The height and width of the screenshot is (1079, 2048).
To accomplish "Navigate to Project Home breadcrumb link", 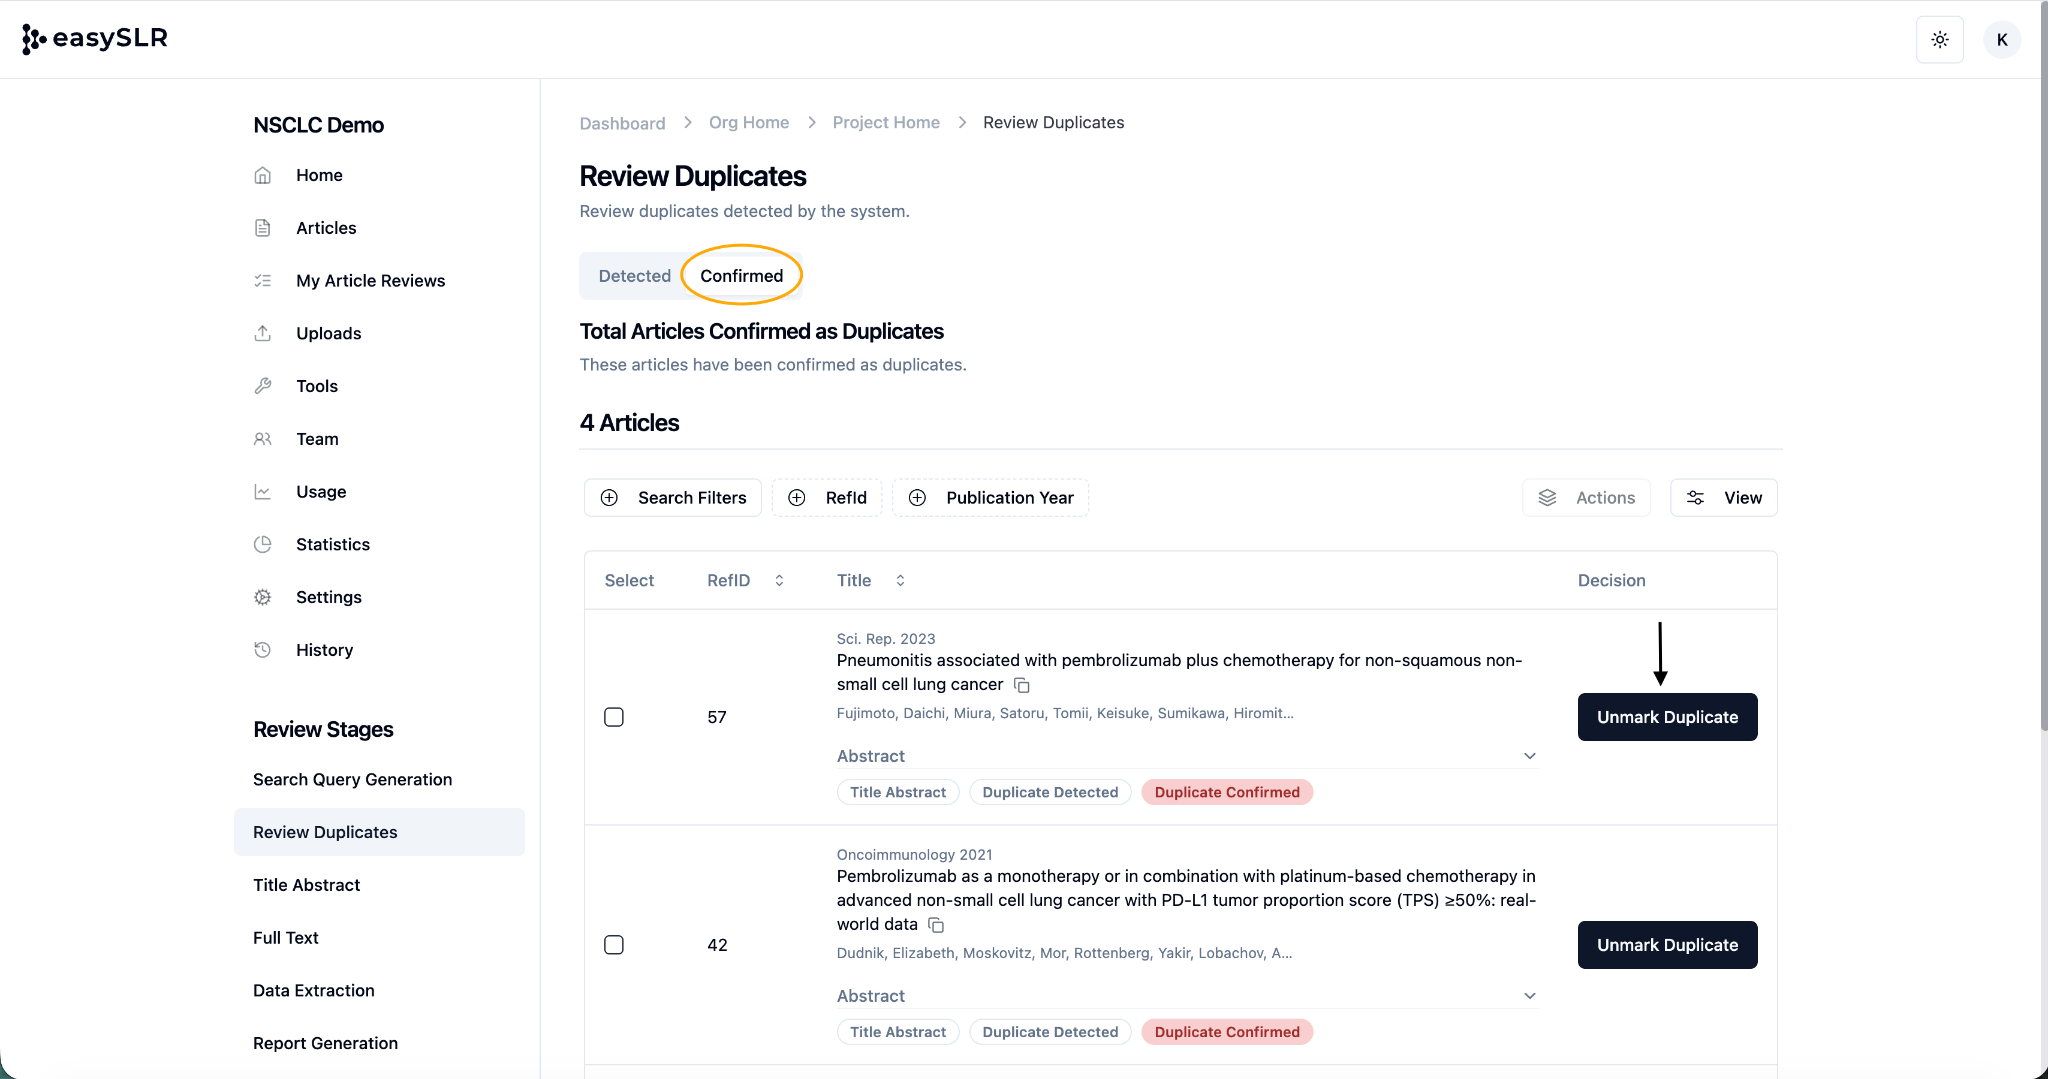I will coord(885,122).
